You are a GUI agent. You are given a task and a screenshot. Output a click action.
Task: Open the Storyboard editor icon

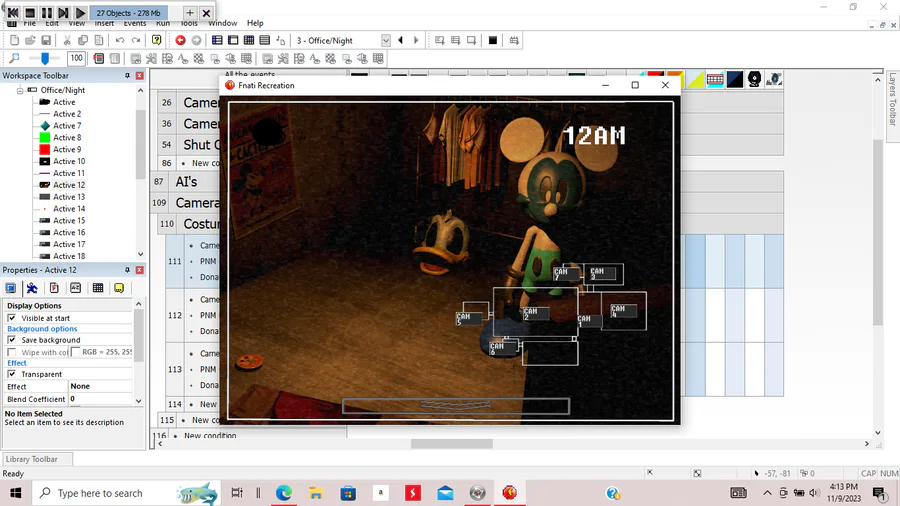click(x=217, y=40)
